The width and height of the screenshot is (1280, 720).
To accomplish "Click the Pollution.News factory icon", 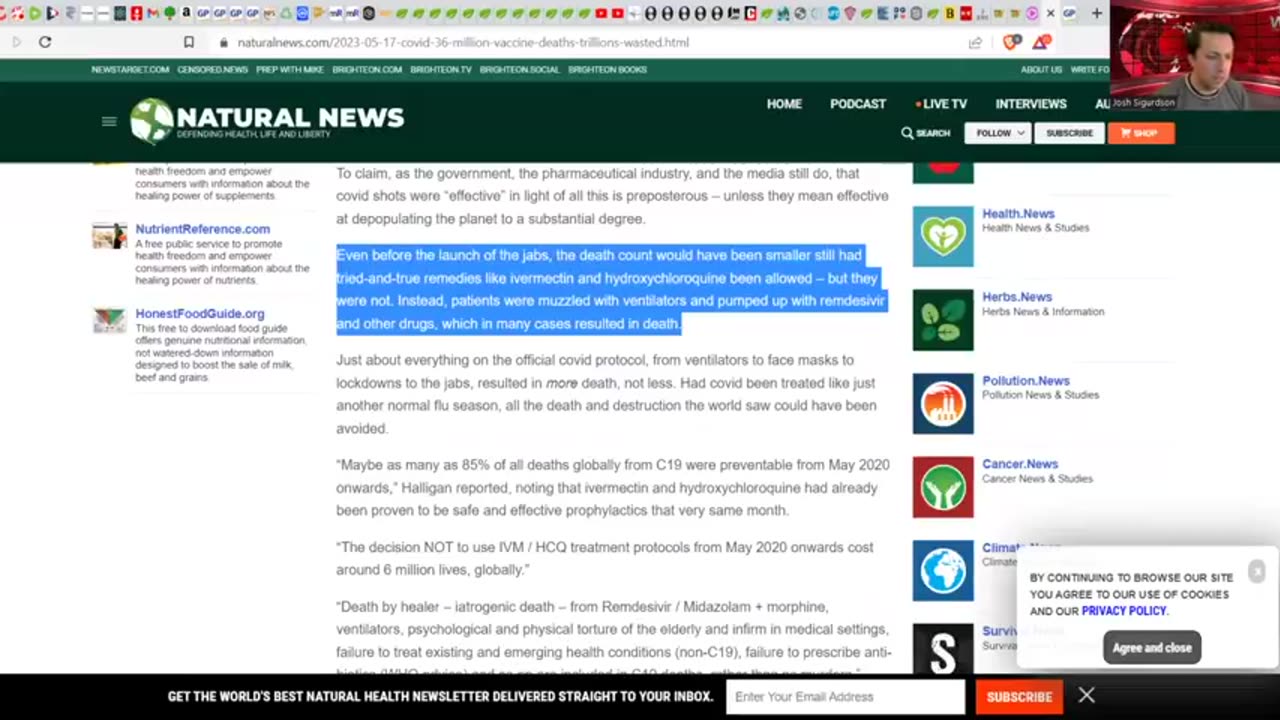I will (943, 404).
